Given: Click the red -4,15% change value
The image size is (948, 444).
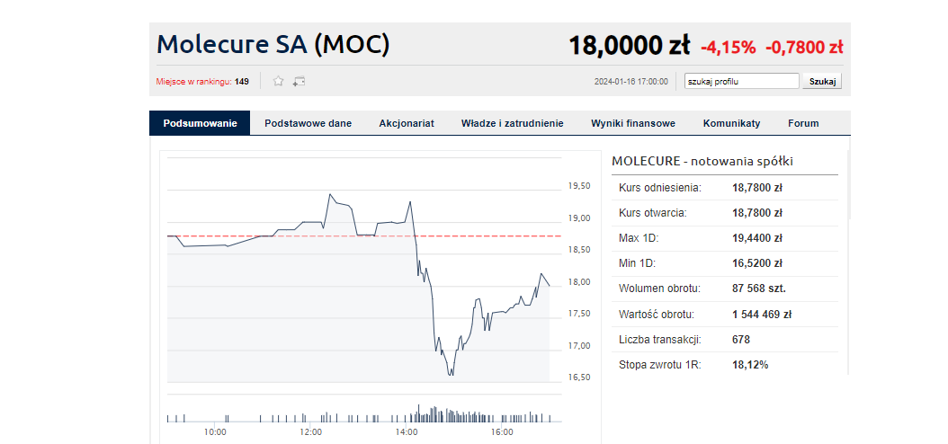Looking at the screenshot, I should (x=728, y=47).
